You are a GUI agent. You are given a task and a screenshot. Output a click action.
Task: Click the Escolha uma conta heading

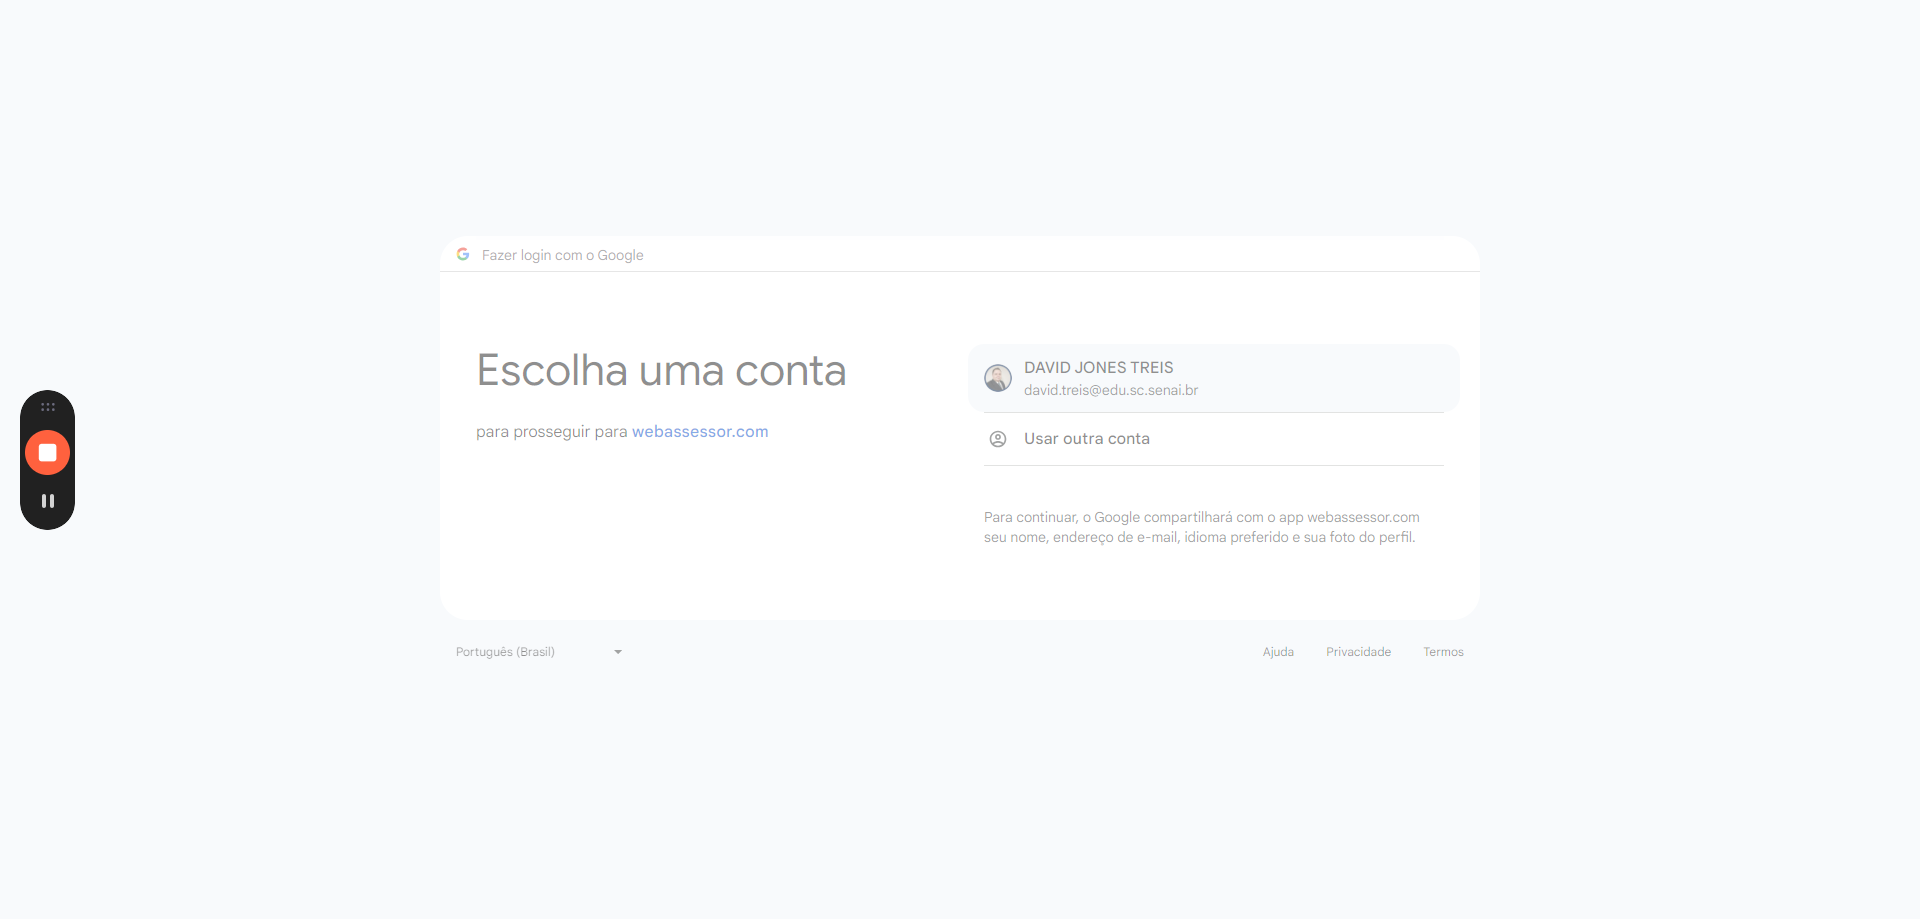[x=661, y=371]
